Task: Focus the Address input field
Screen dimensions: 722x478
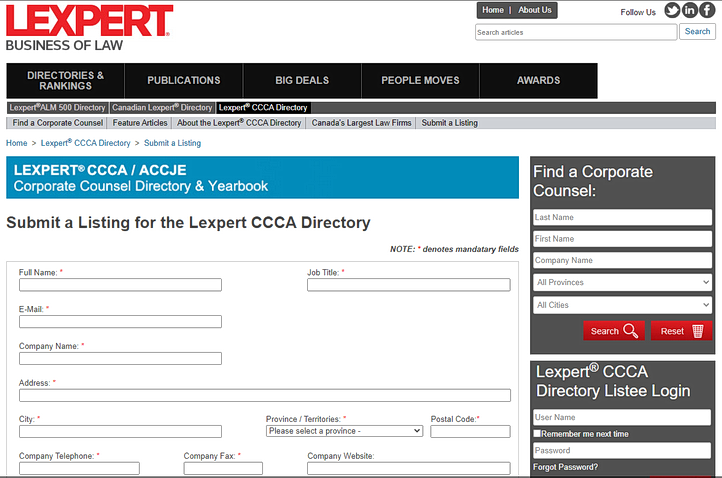Action: point(265,395)
